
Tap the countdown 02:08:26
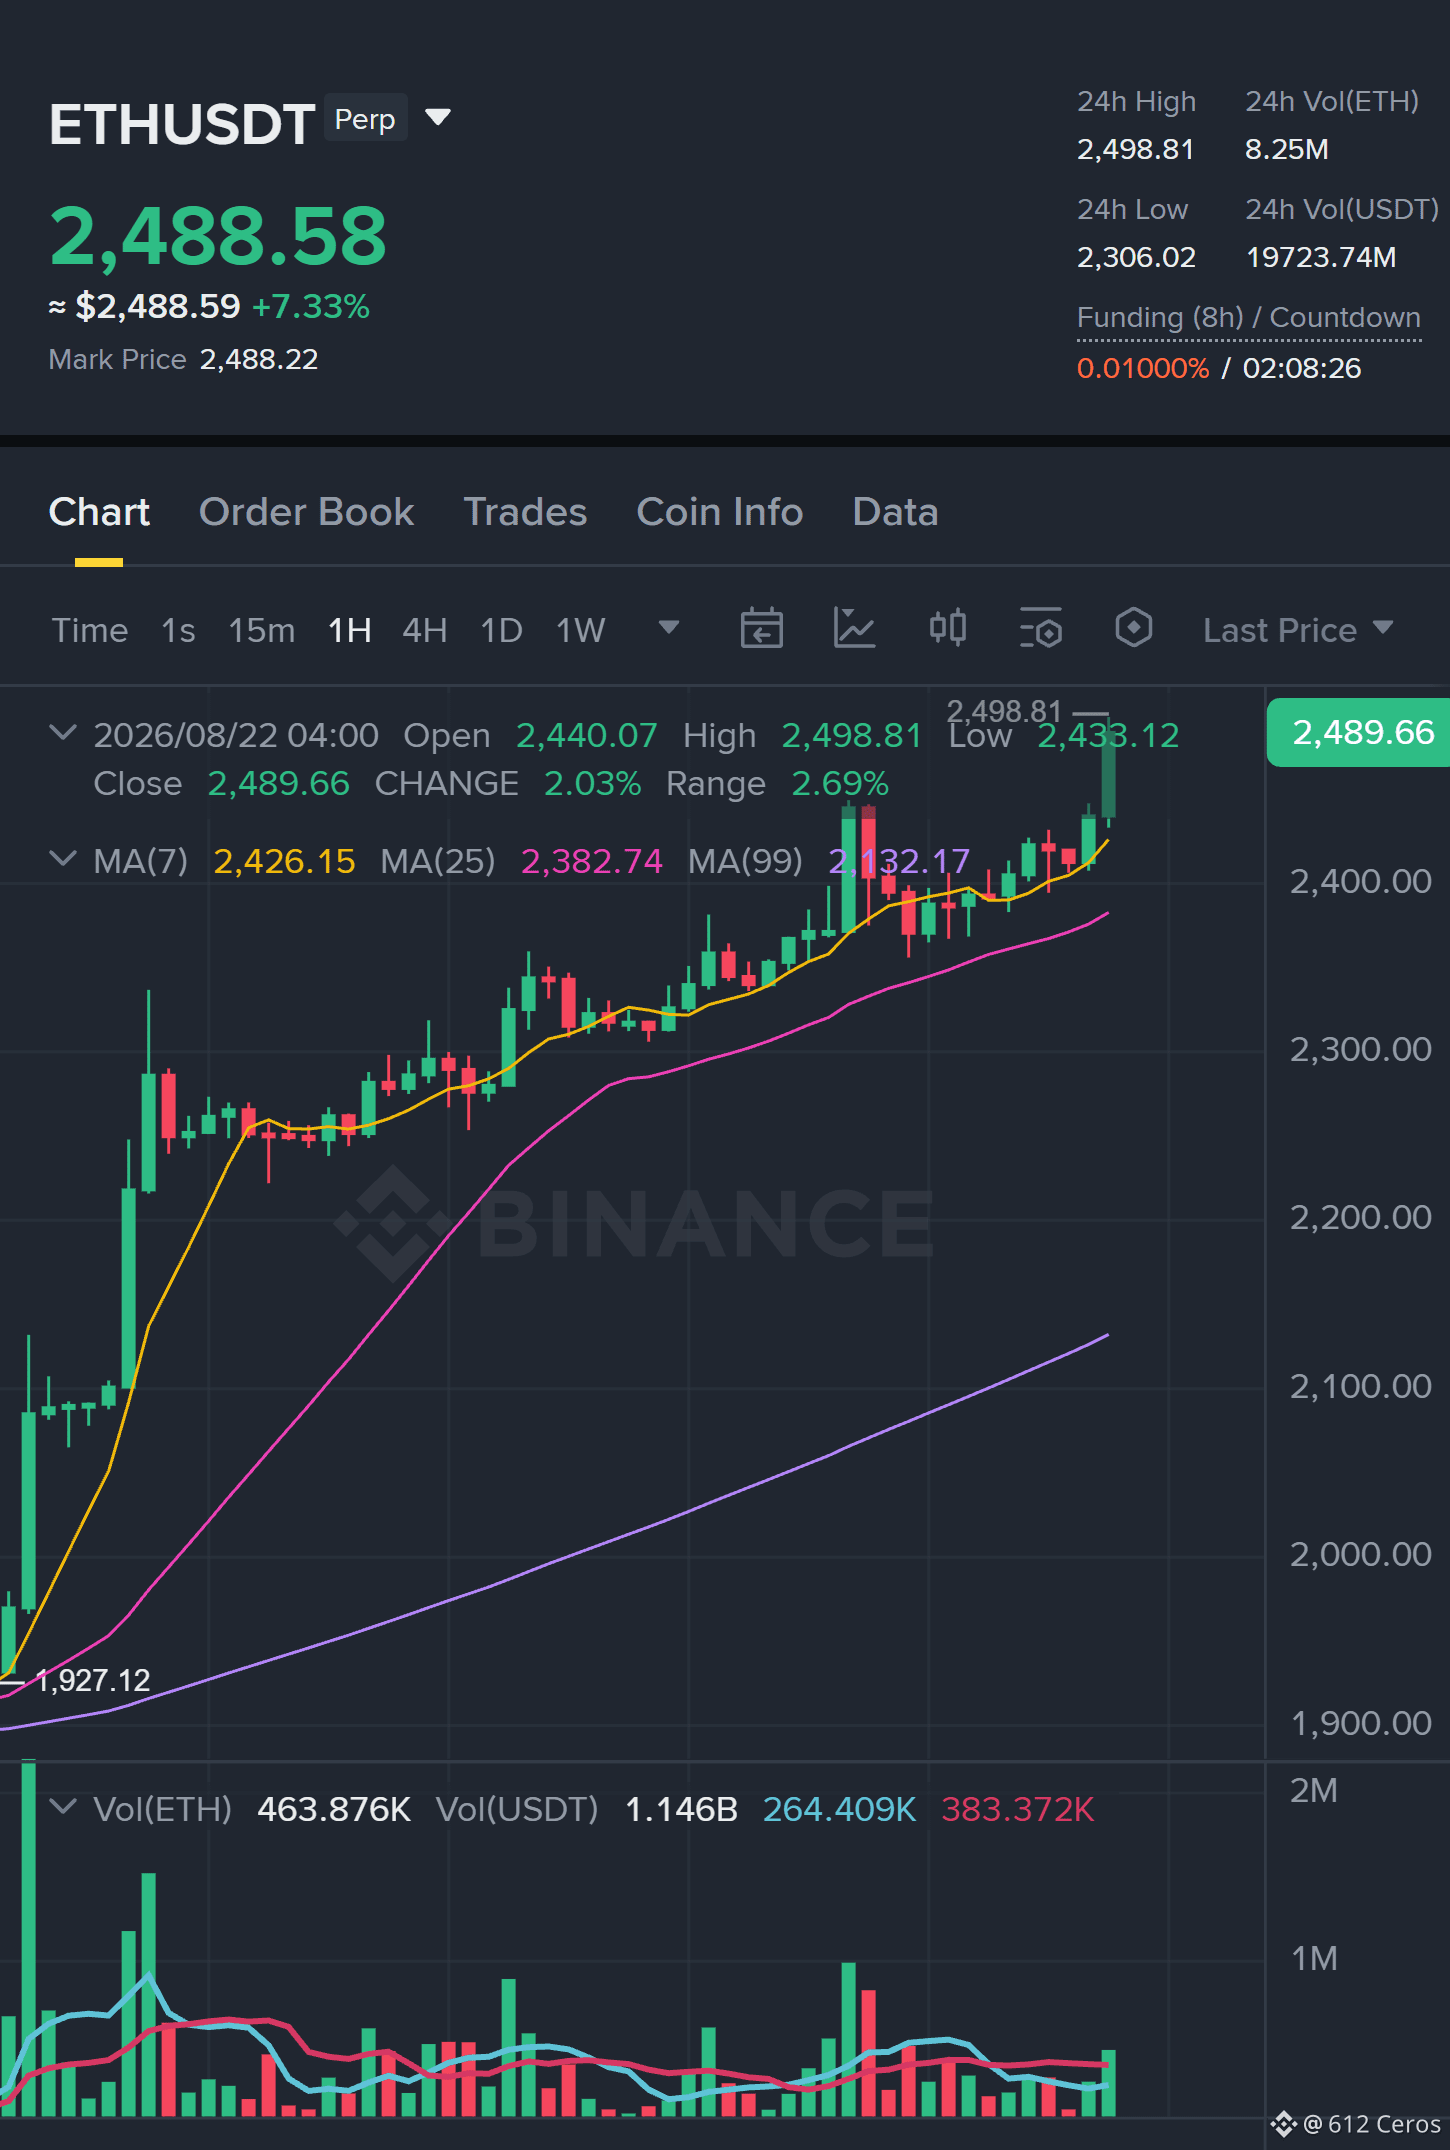pos(1301,368)
